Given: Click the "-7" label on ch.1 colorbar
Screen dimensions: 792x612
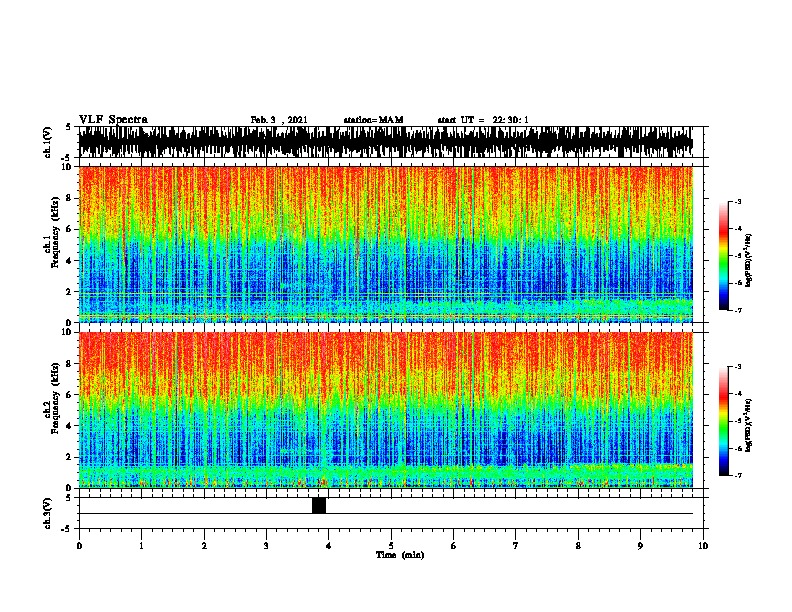Looking at the screenshot, I should tap(738, 310).
